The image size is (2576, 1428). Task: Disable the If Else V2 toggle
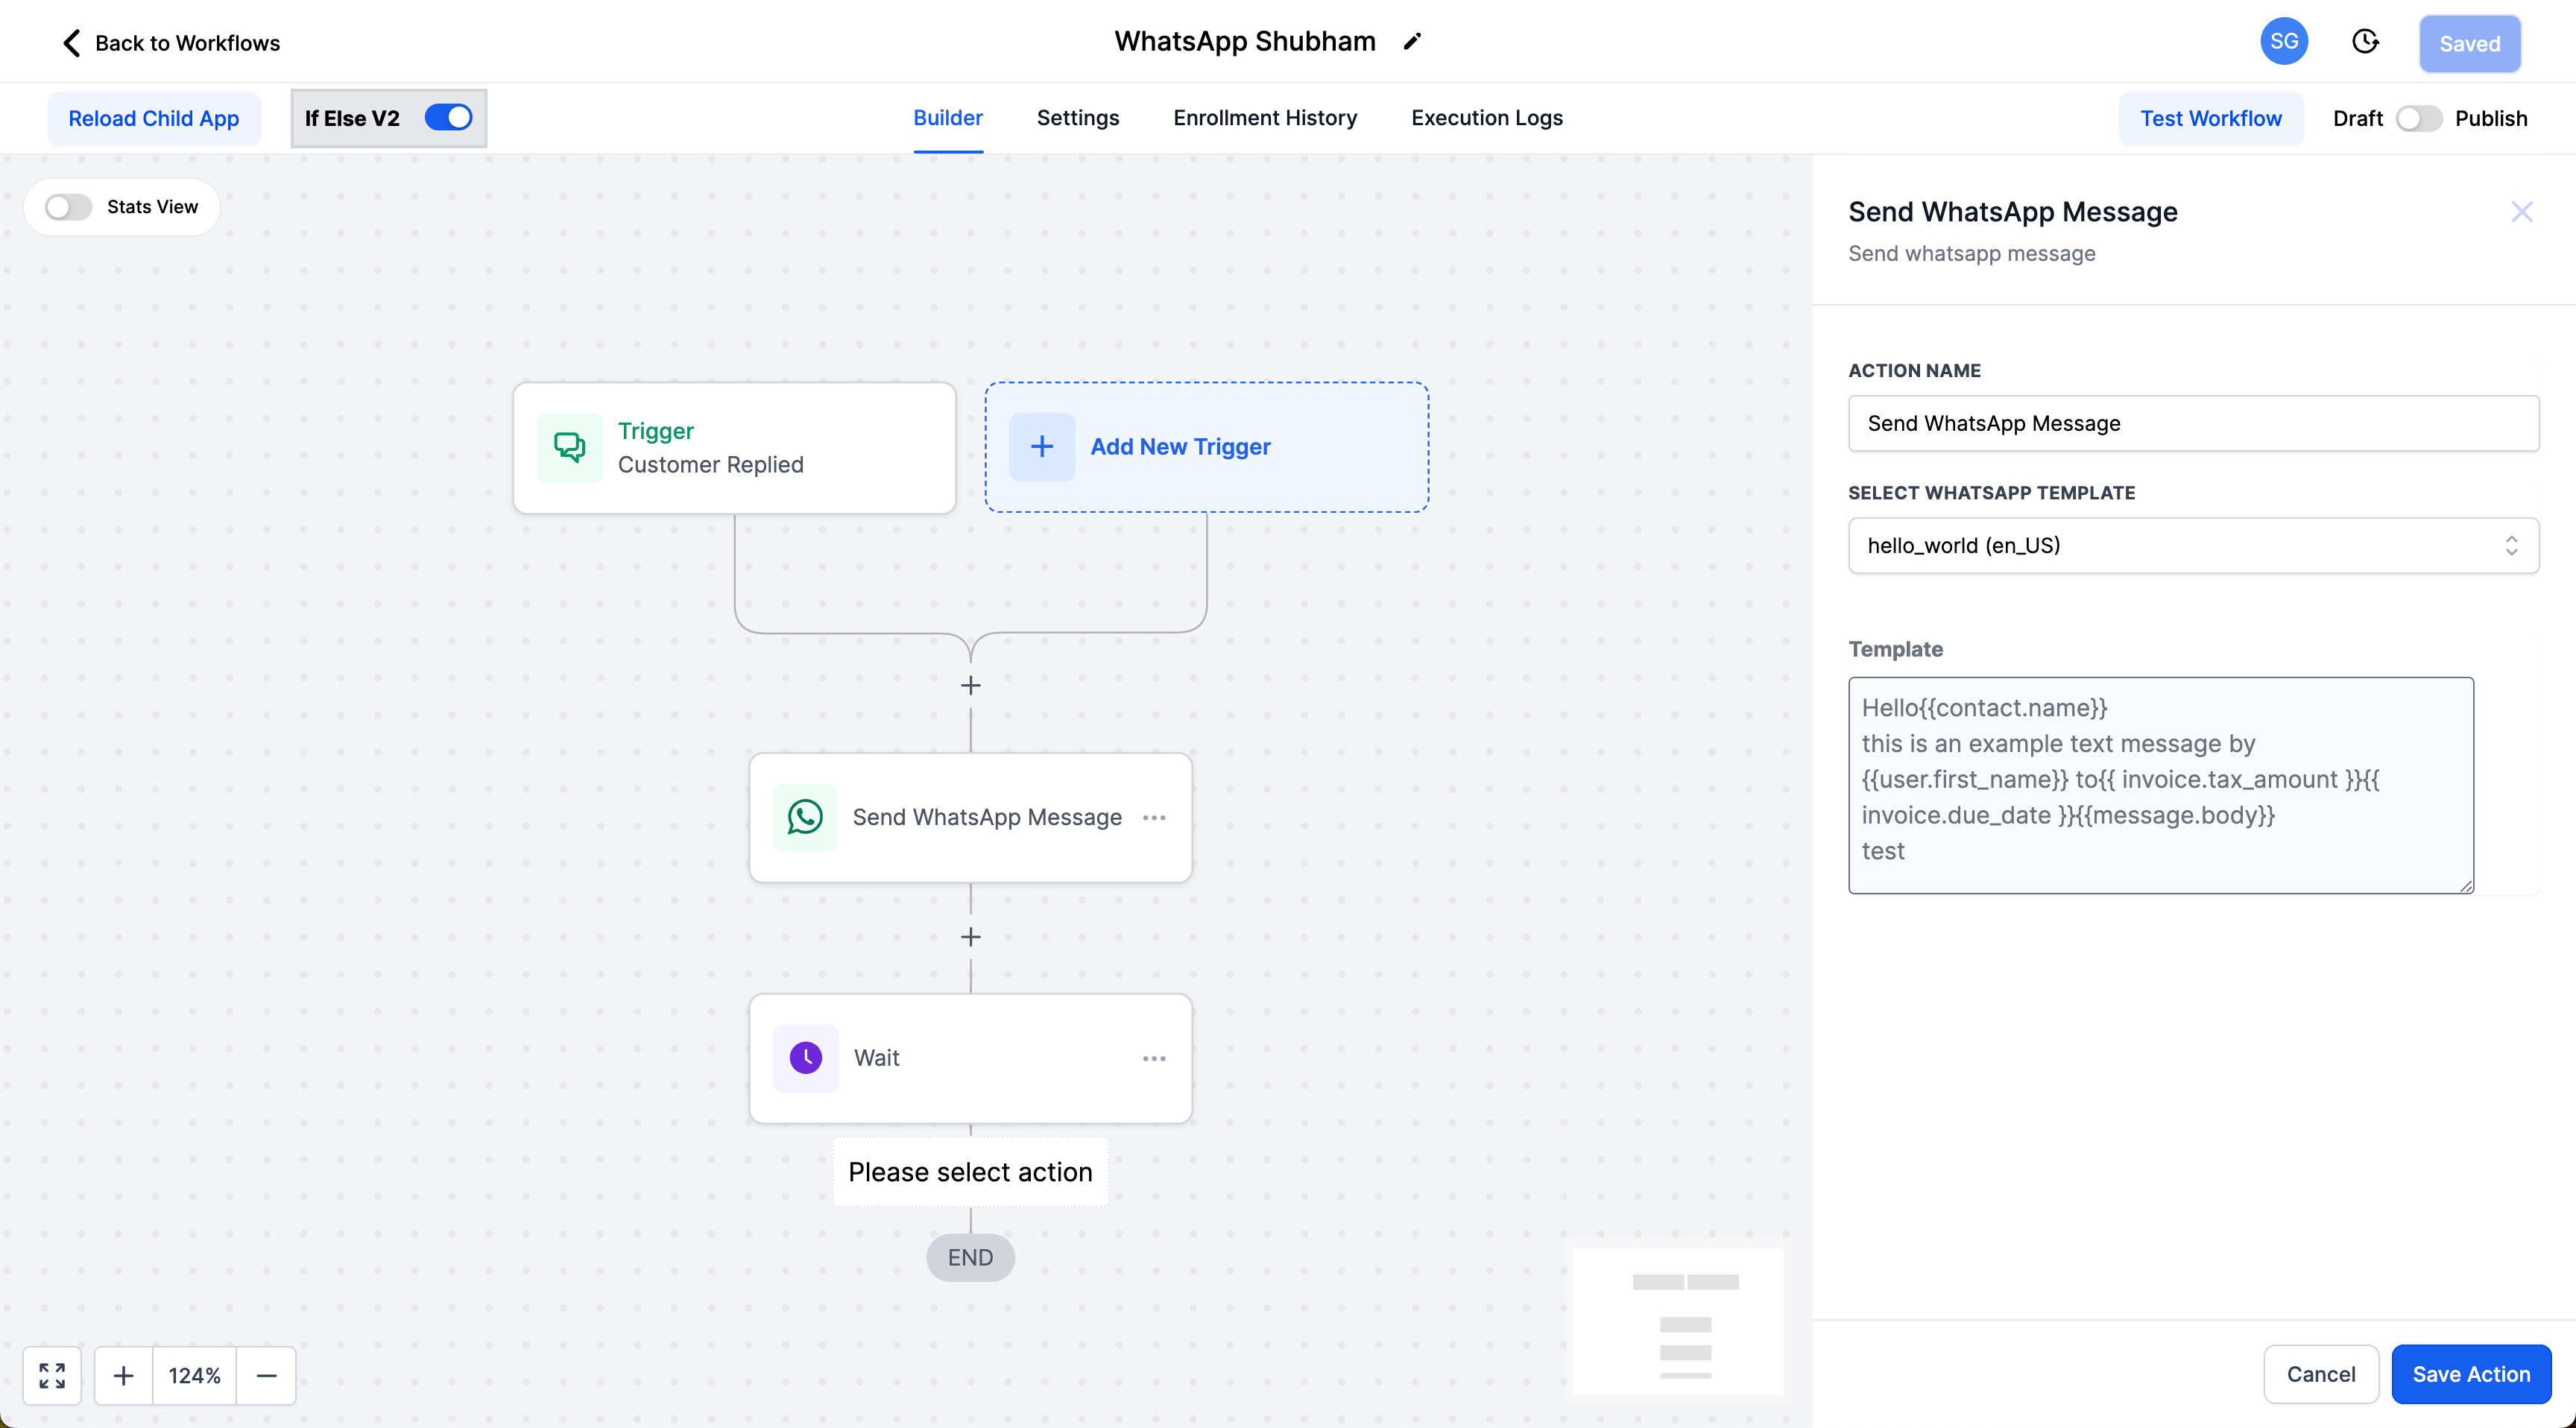[448, 118]
